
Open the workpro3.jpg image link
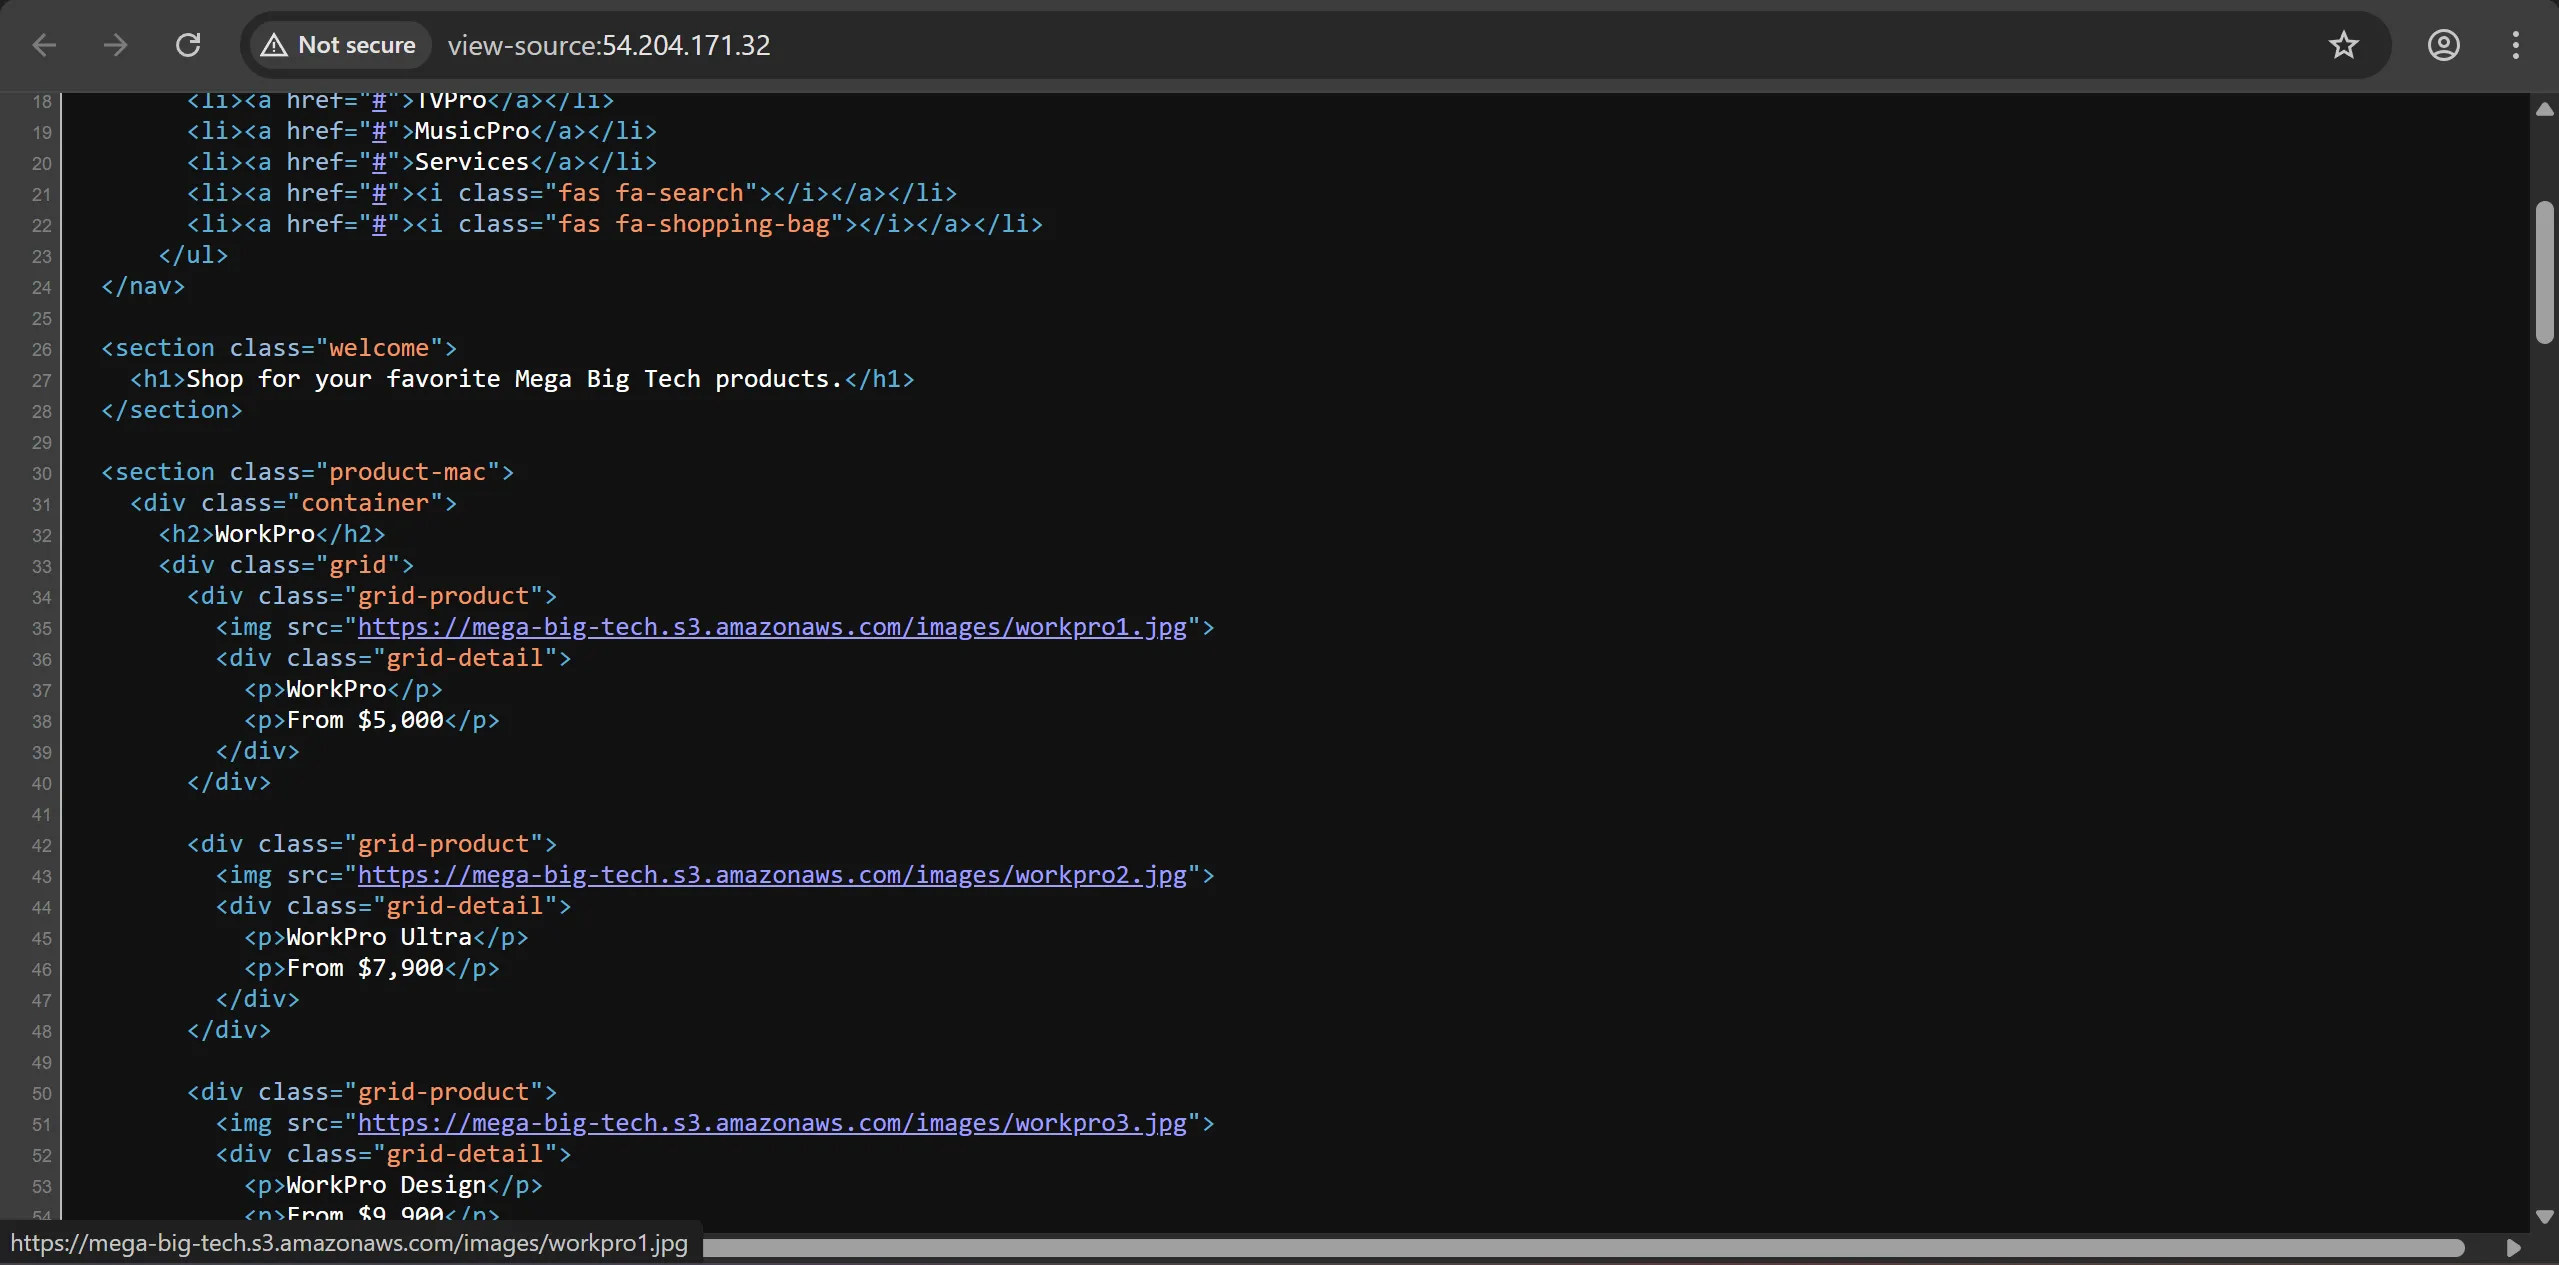tap(771, 1123)
